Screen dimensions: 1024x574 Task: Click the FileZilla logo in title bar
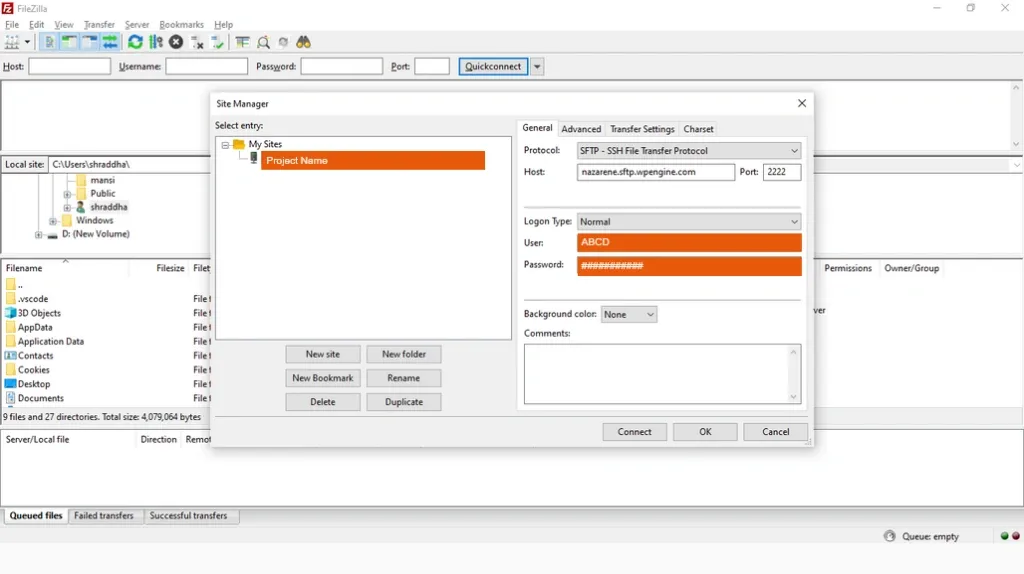[x=7, y=8]
